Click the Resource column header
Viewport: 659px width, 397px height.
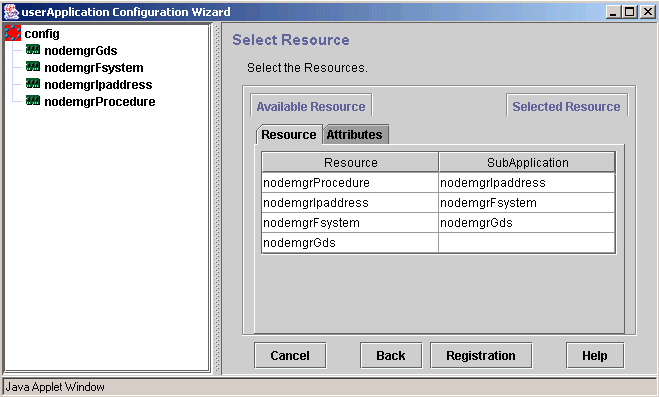350,163
